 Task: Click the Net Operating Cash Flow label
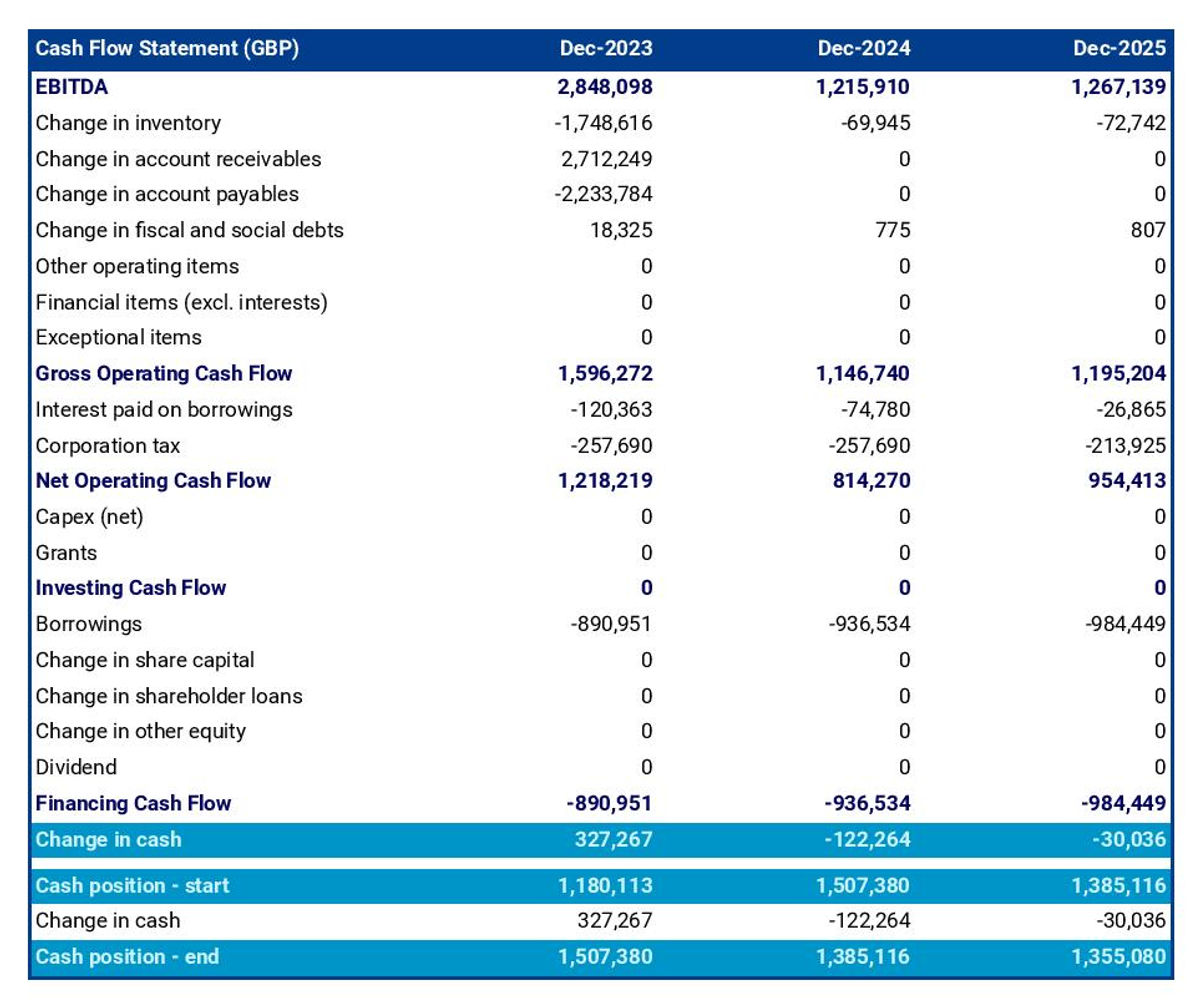(153, 481)
